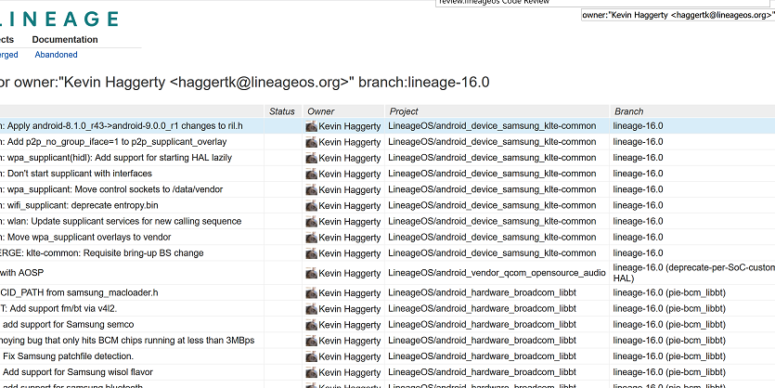Open the Documentation menu
Viewport: 775px width, 388px height.
point(65,40)
